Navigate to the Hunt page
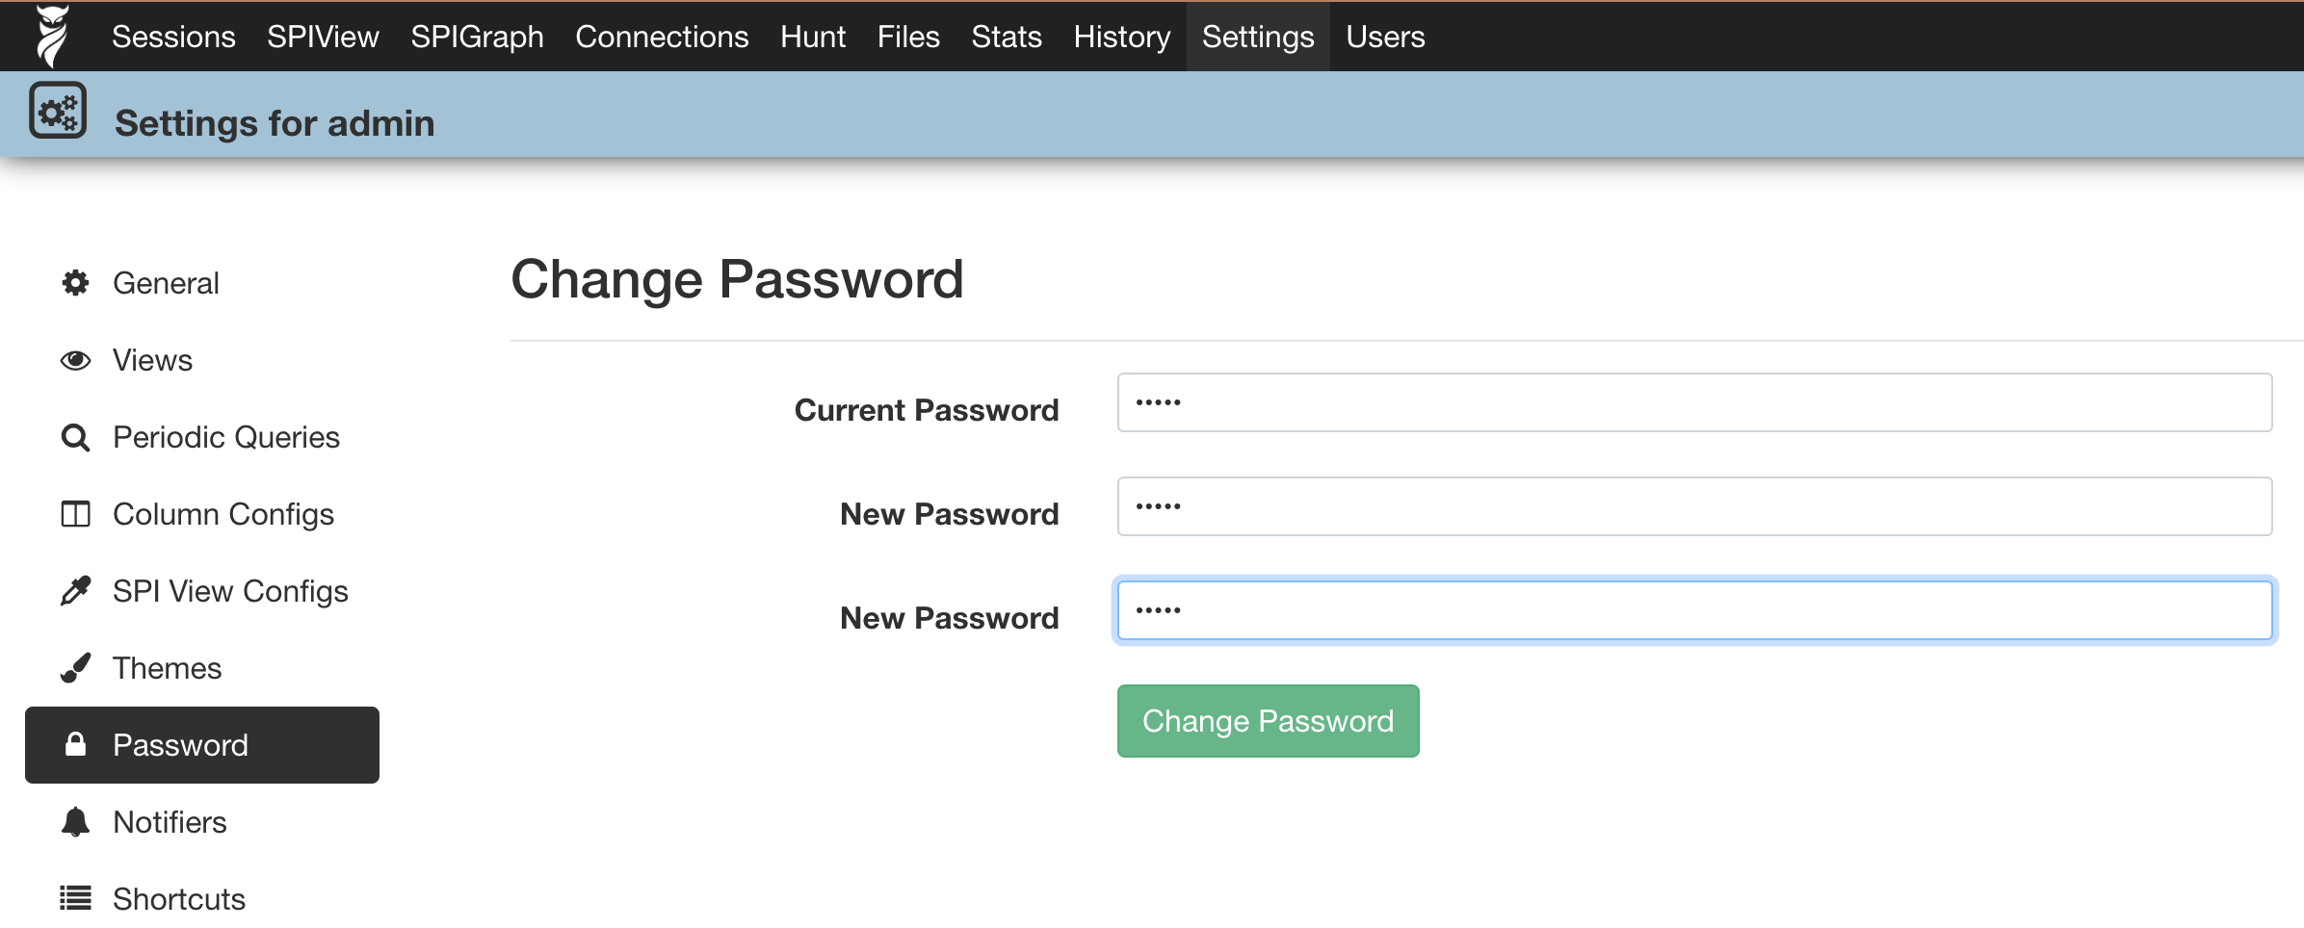The height and width of the screenshot is (928, 2304). click(812, 37)
